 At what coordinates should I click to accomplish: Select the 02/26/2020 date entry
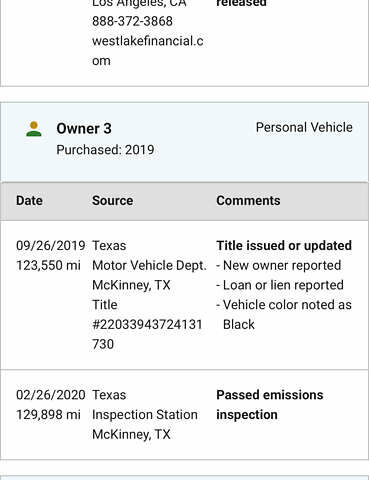51,395
